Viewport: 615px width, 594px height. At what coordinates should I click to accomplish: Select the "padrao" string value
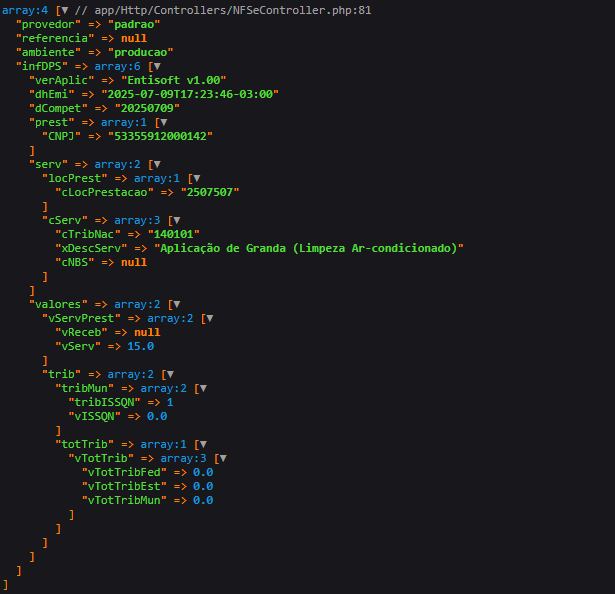click(134, 25)
